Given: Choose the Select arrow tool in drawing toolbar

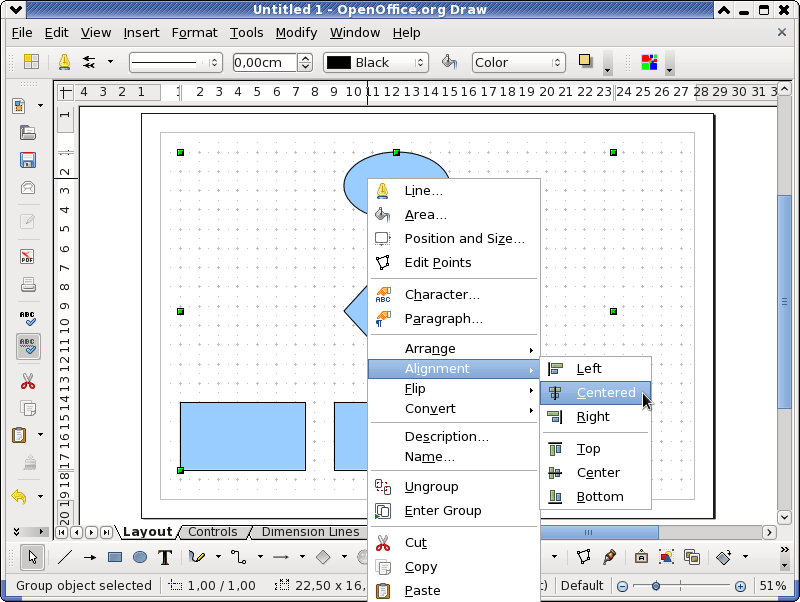Looking at the screenshot, I should (33, 557).
